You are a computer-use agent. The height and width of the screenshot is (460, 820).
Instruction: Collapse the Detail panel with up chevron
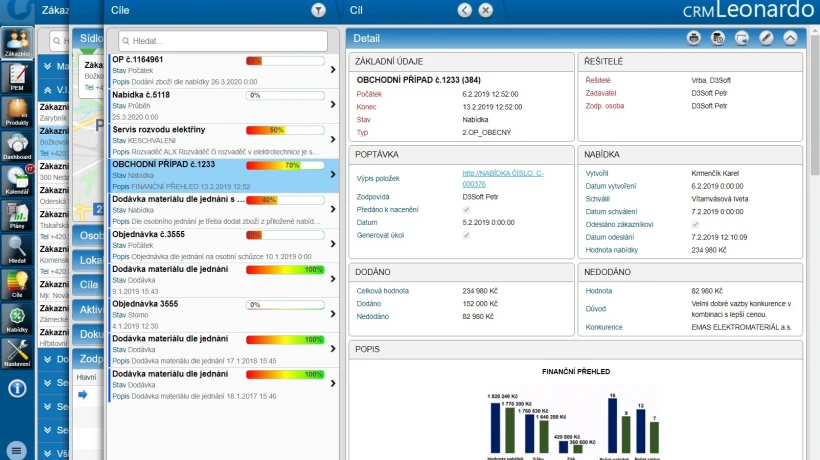click(790, 38)
